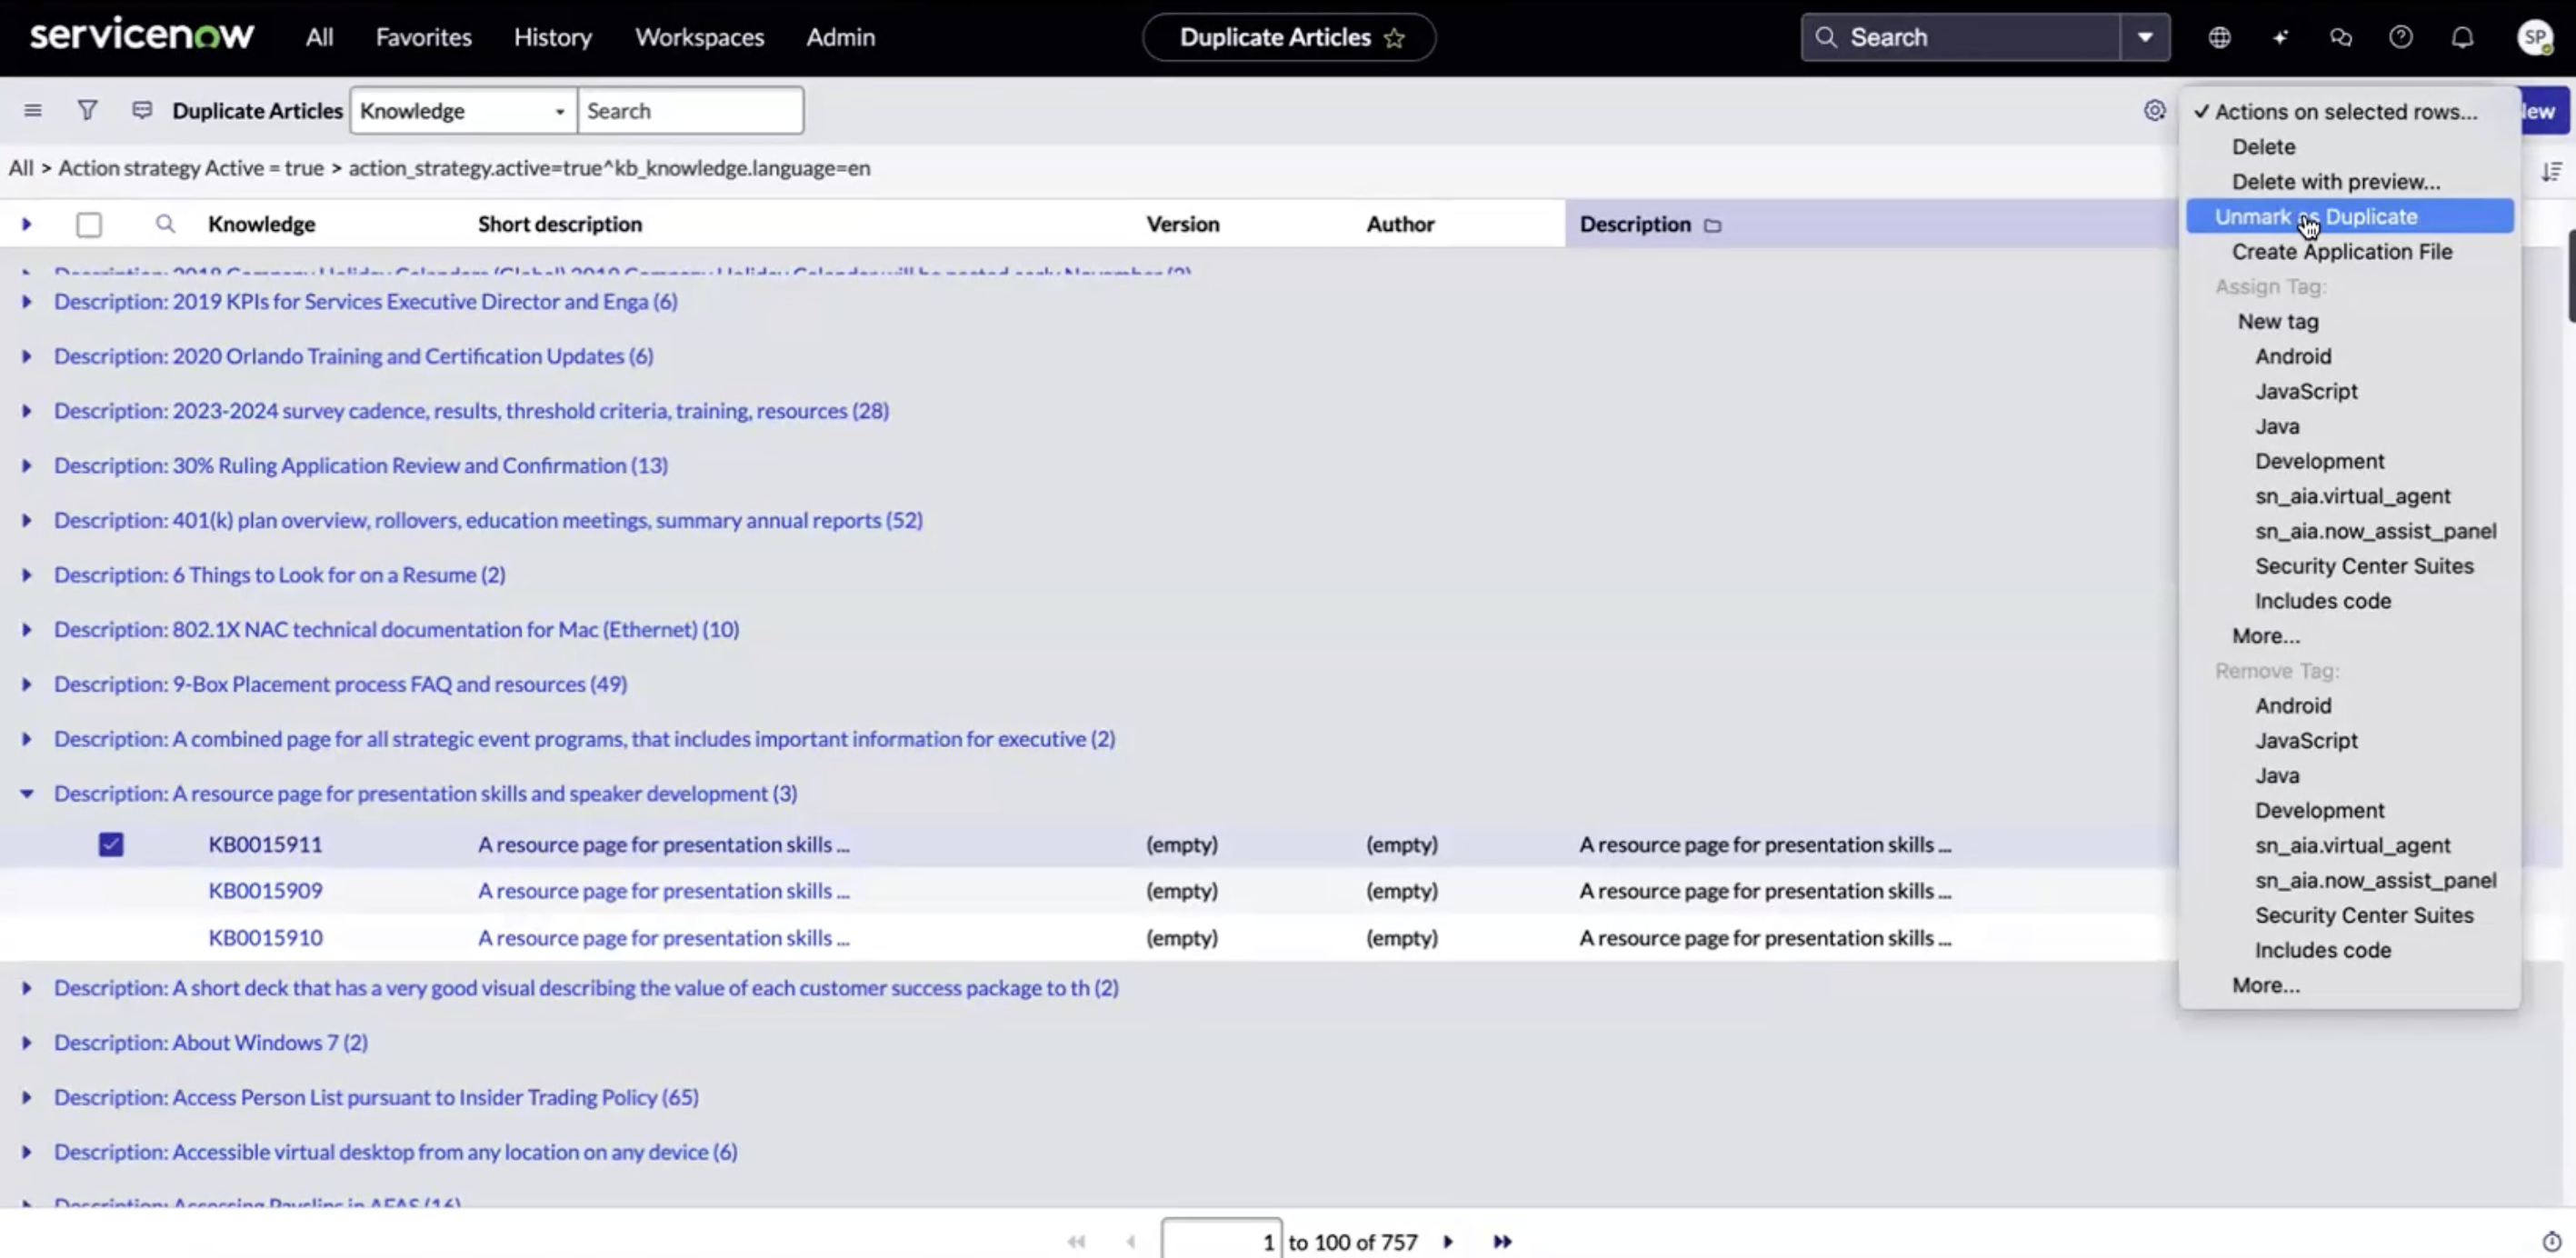Screen dimensions: 2576x1258
Task: Sort by Version column header
Action: click(x=1182, y=224)
